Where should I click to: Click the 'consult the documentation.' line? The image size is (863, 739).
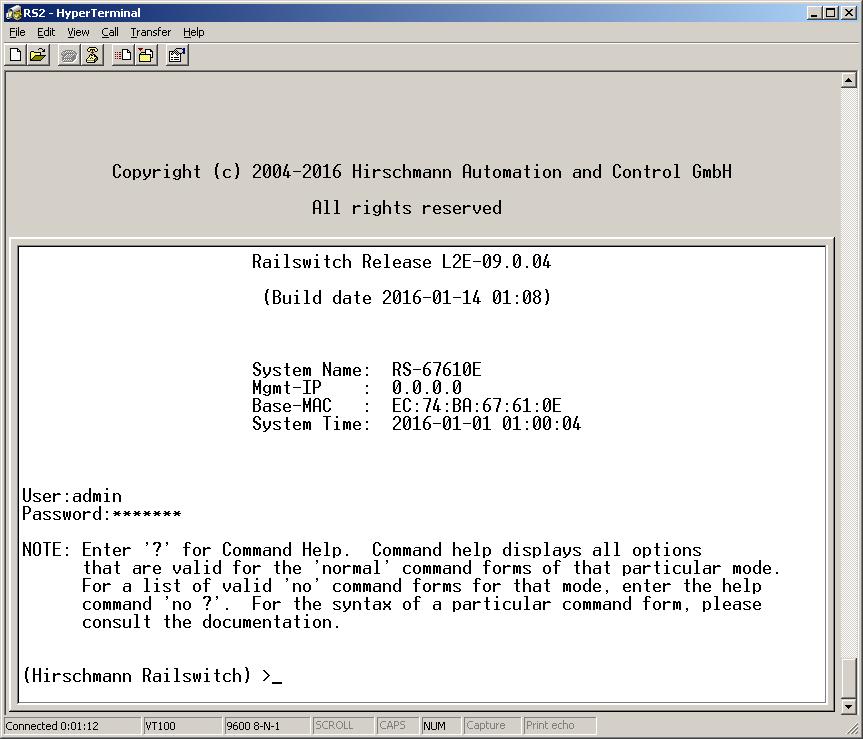point(211,622)
